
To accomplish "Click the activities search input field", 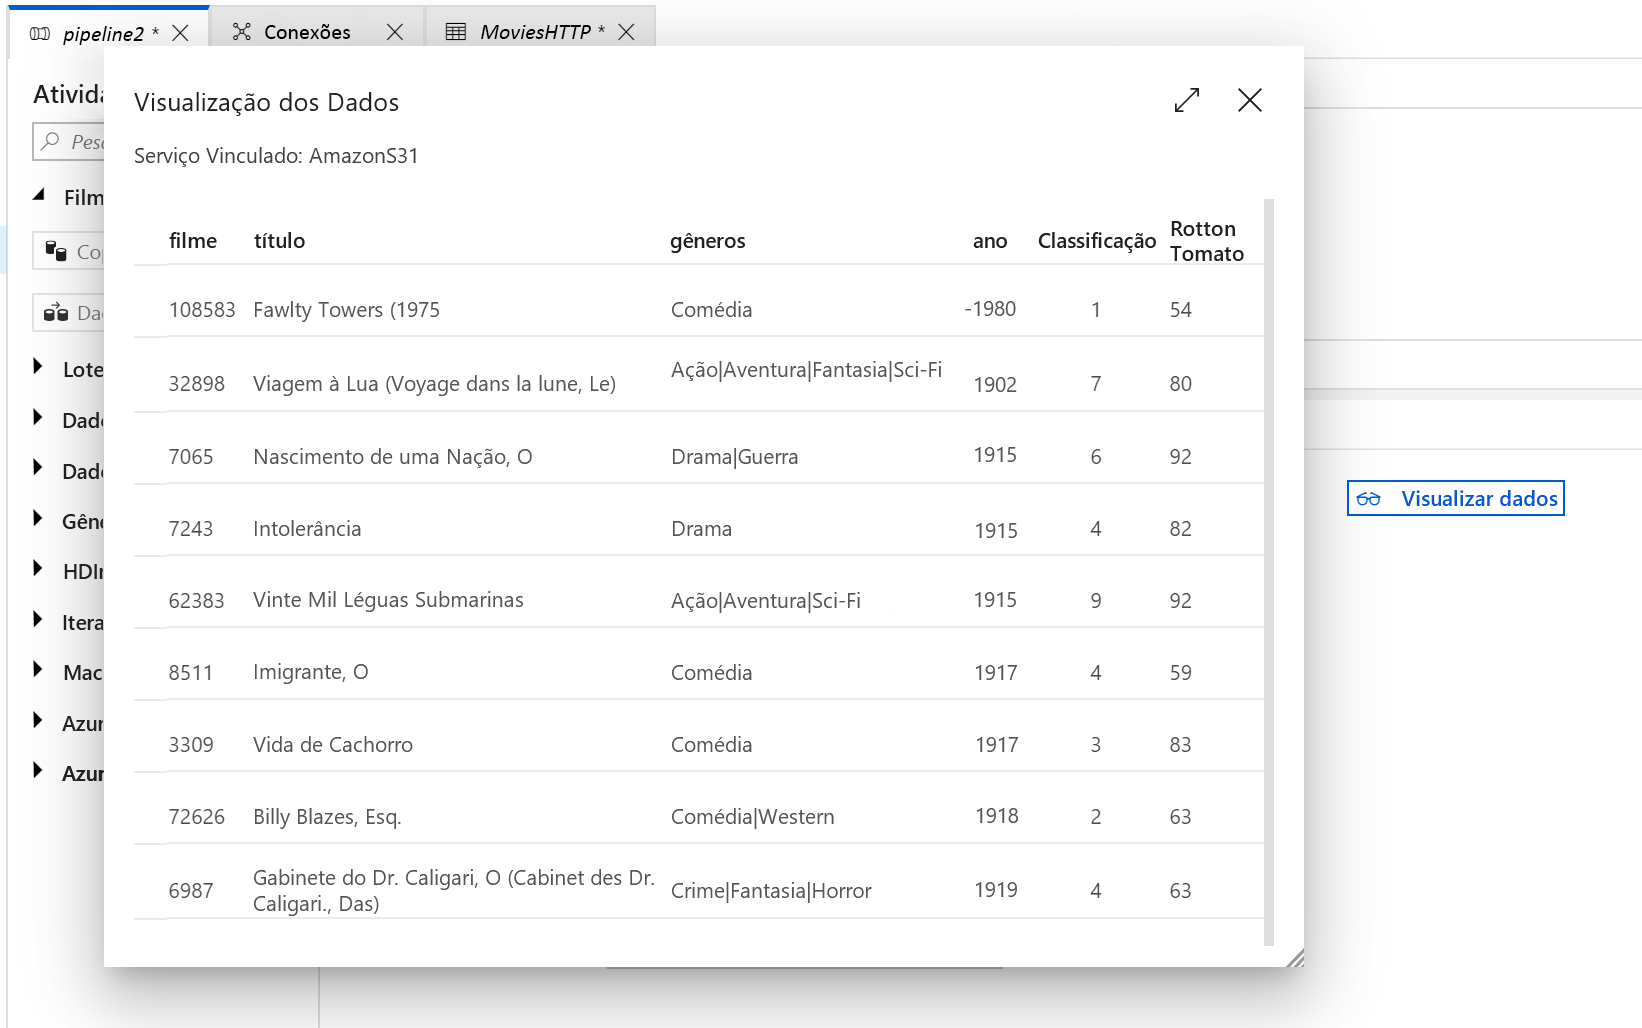I will click(69, 142).
